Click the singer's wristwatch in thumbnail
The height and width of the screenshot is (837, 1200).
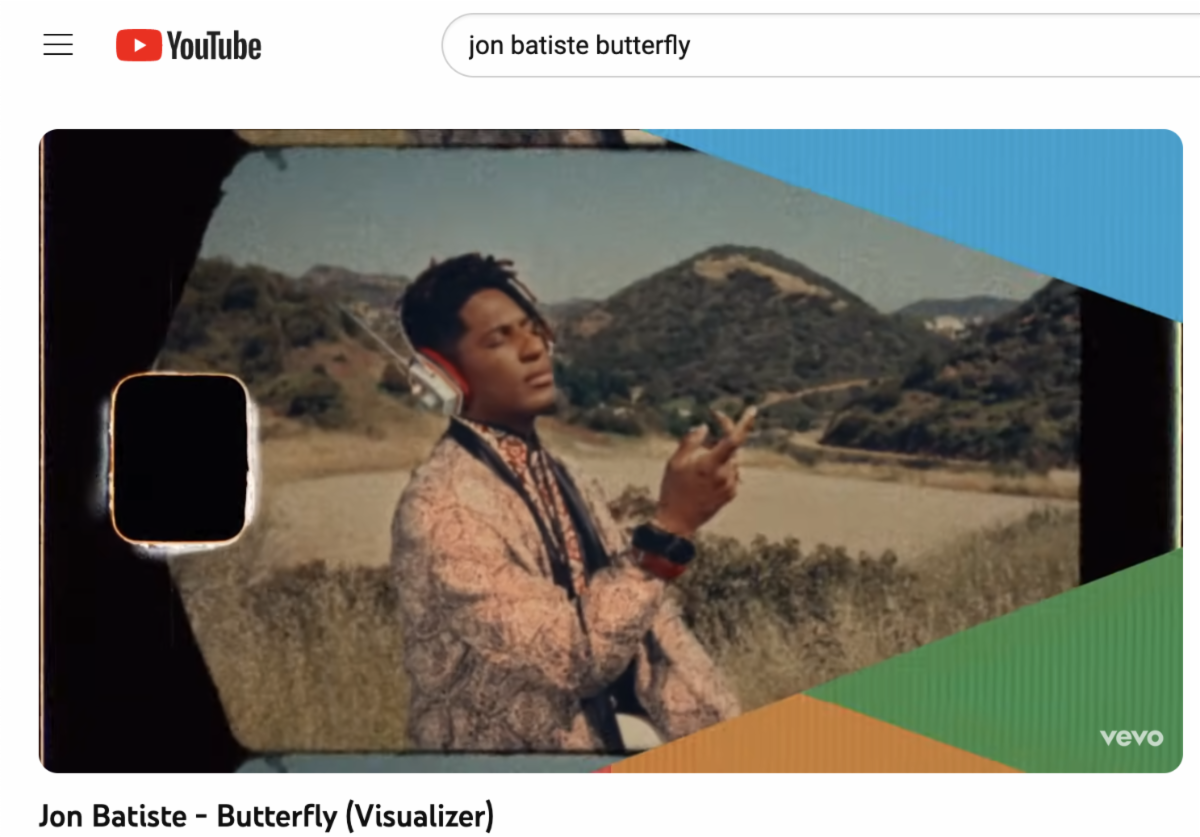click(x=663, y=545)
